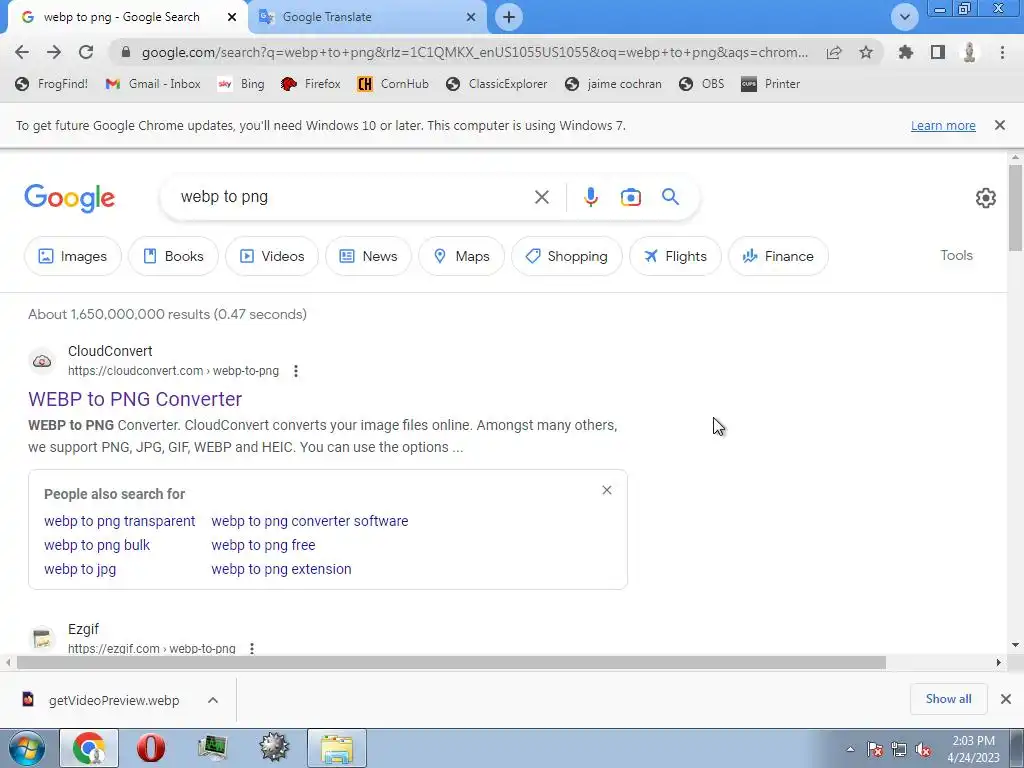
Task: Open the Windows Start menu
Action: pos(27,748)
